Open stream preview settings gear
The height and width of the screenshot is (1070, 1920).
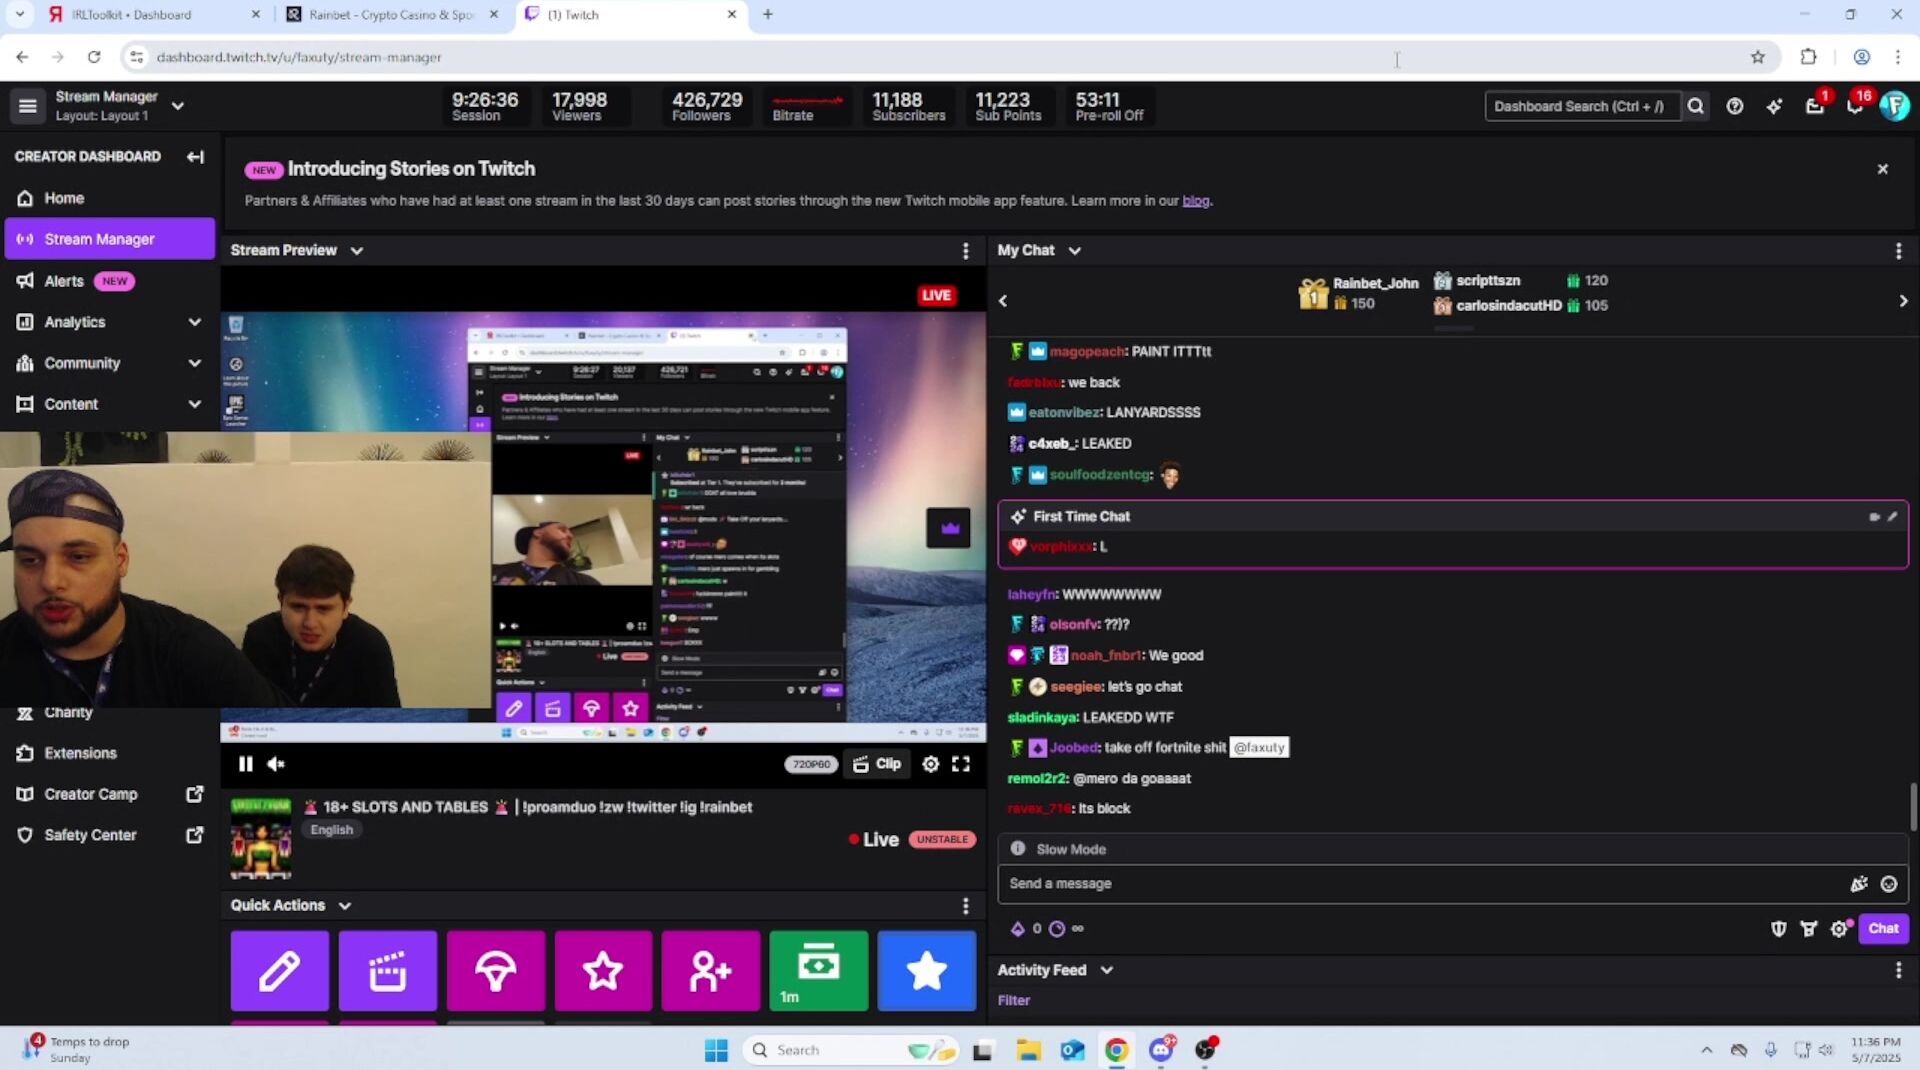[930, 764]
